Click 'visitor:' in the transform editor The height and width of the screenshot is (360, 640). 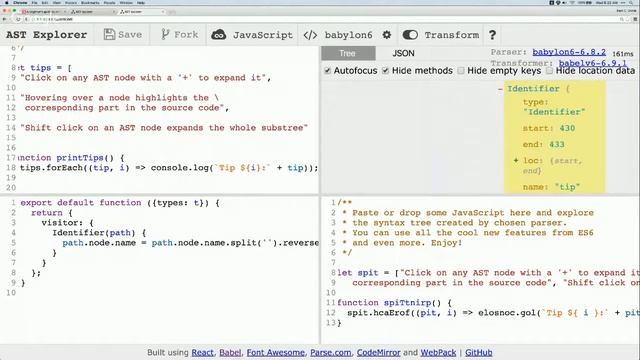tap(62, 222)
